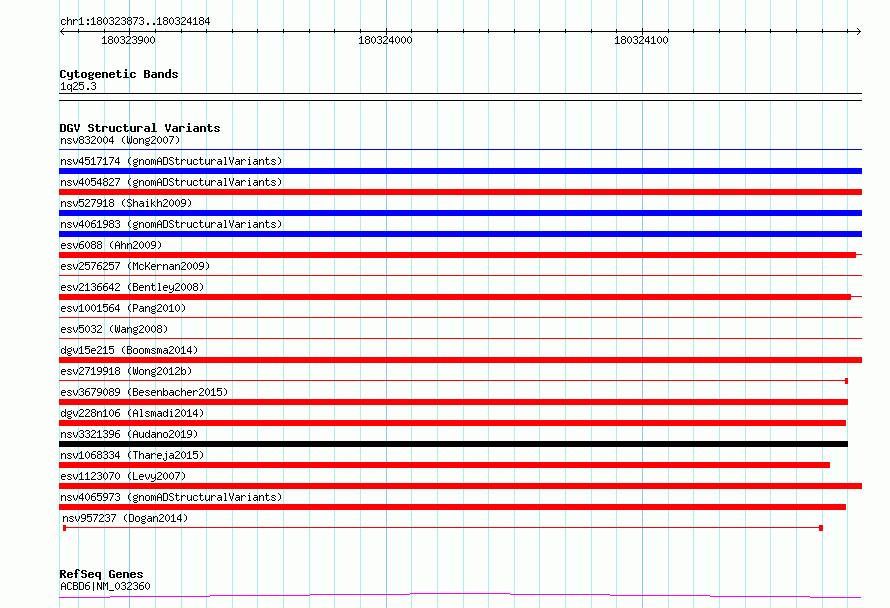
Task: Open nsv4054827 (gnomADStructuralVariants) label
Action: (171, 182)
